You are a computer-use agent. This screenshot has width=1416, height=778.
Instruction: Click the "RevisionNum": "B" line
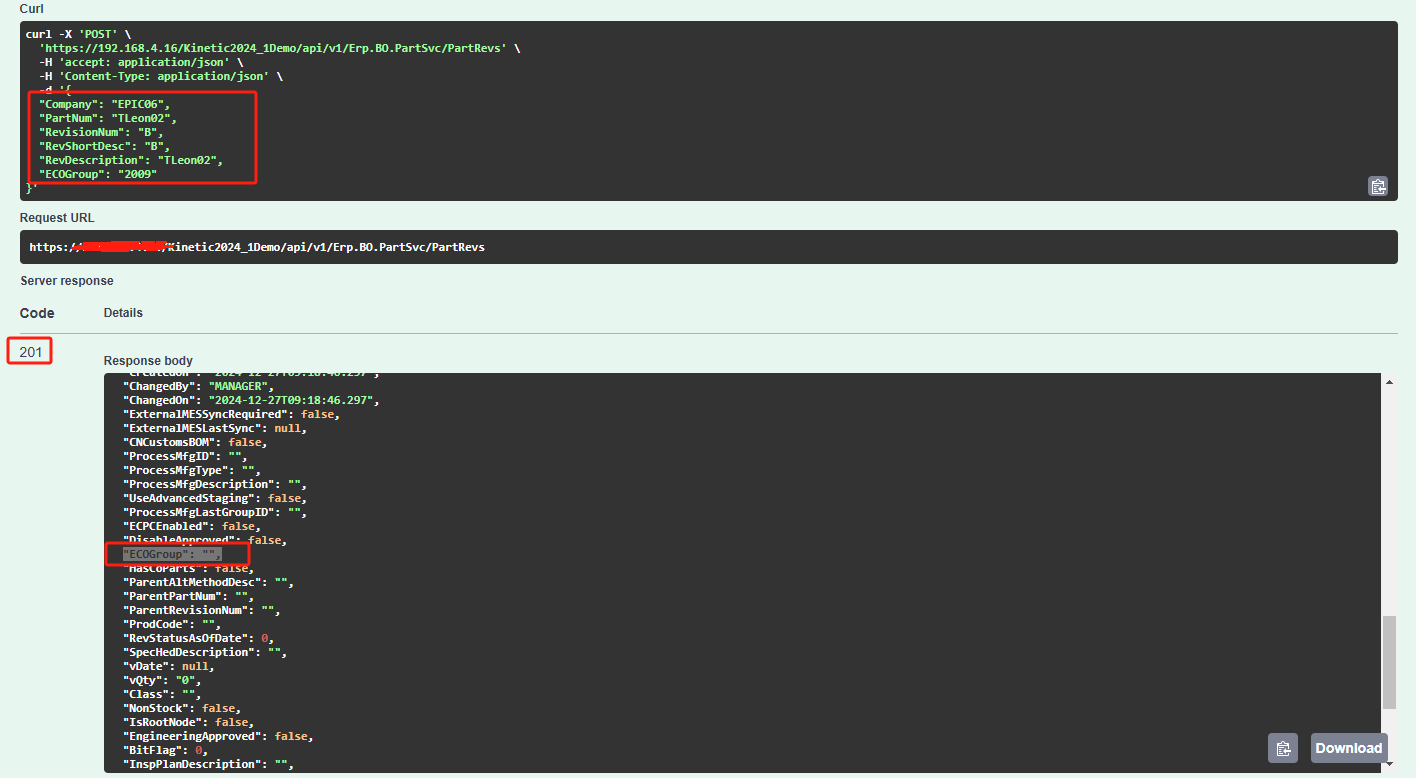tap(101, 132)
